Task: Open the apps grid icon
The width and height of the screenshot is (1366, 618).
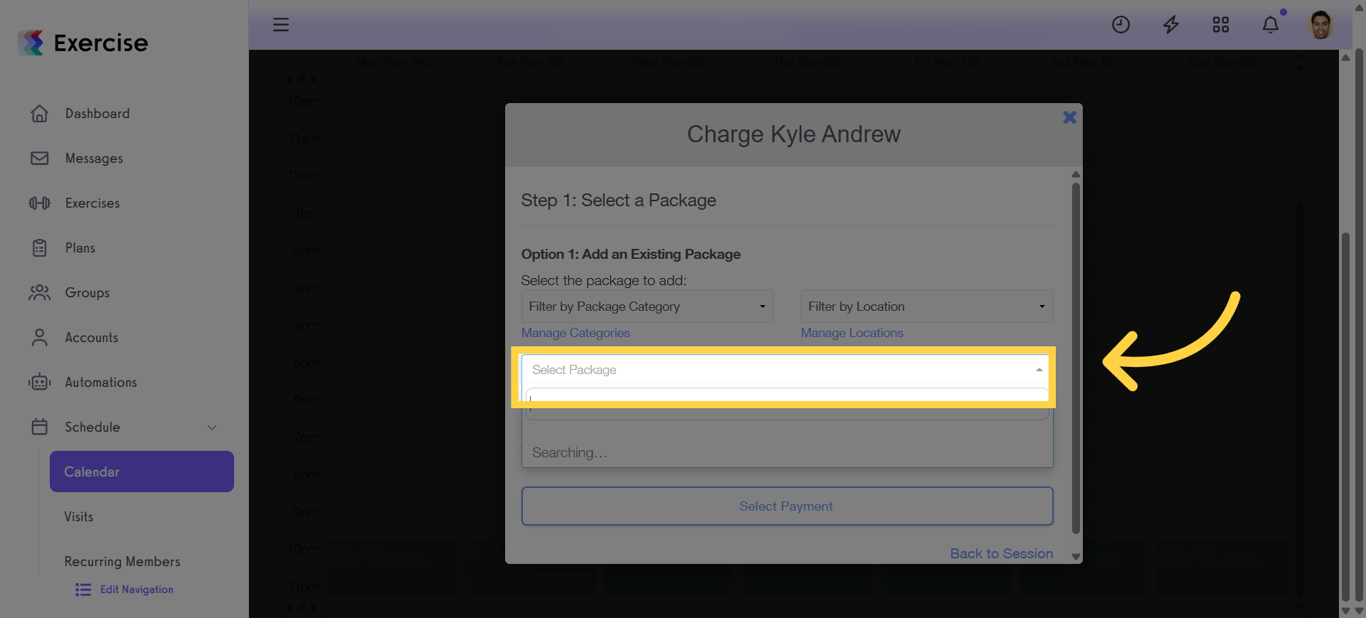Action: point(1221,24)
